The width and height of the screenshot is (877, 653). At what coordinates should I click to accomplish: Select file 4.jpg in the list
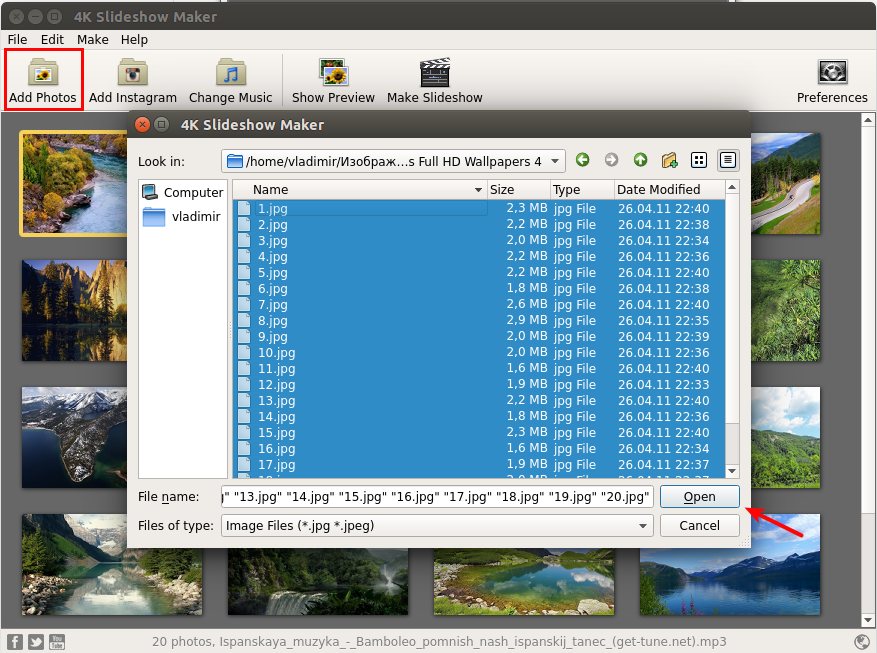(x=479, y=257)
